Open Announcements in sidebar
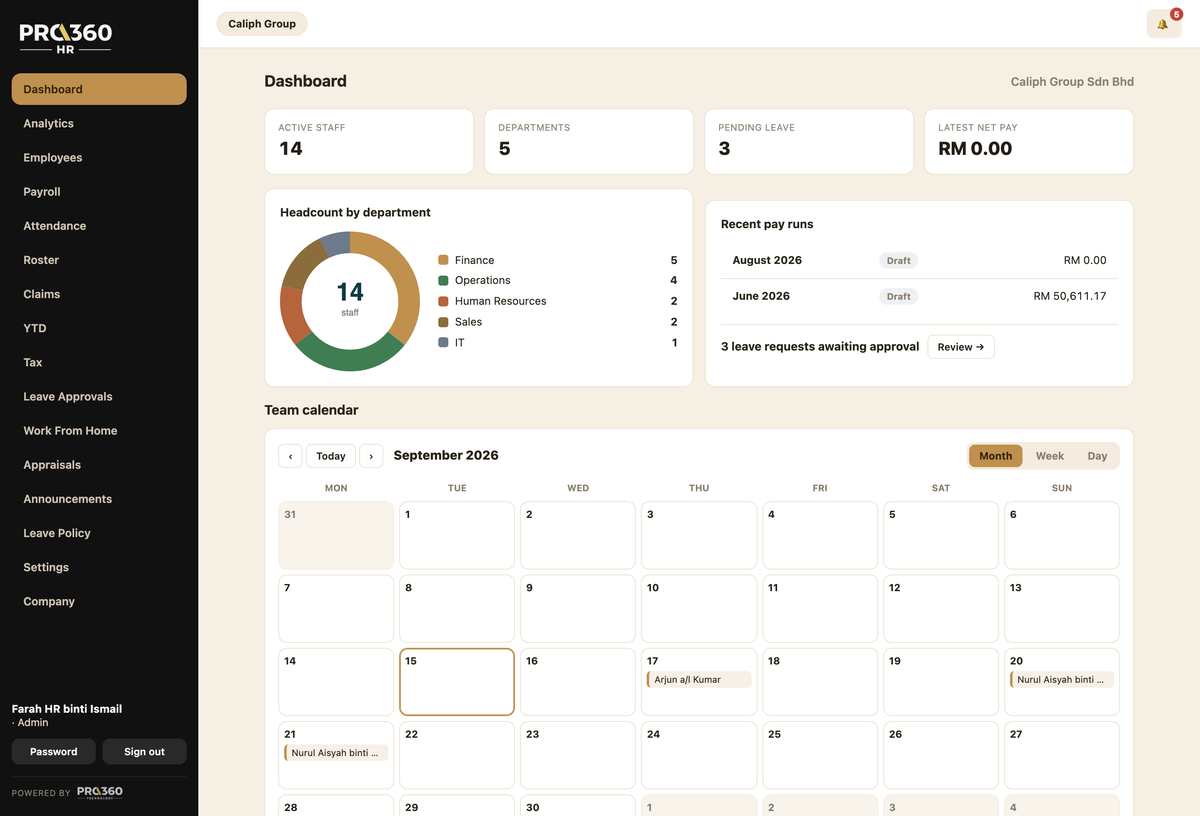 [x=99, y=499]
